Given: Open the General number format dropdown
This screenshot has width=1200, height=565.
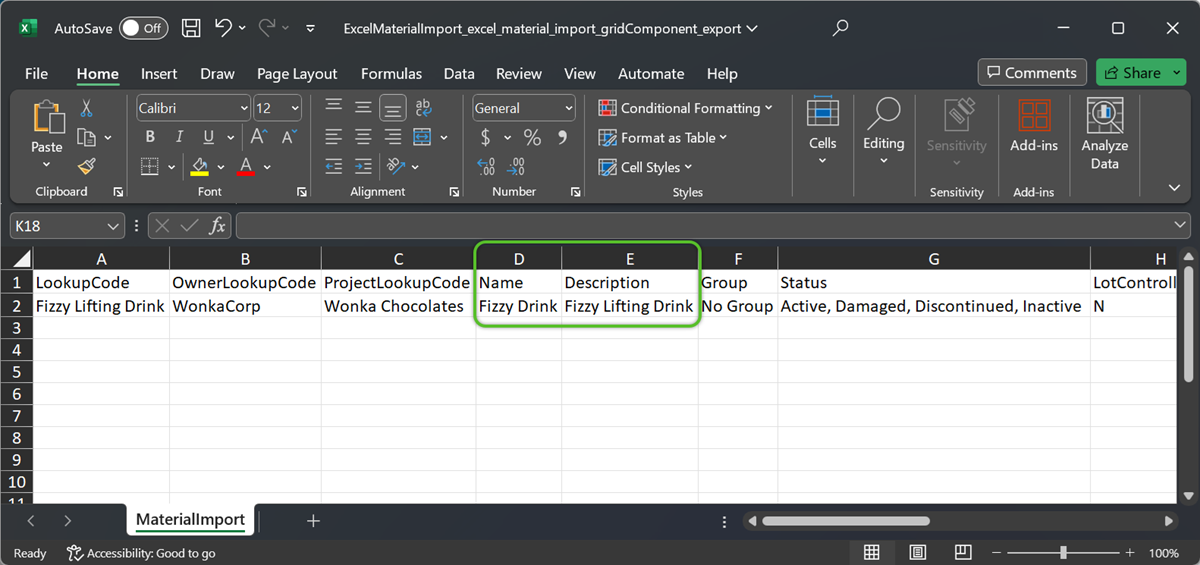Looking at the screenshot, I should tap(569, 108).
